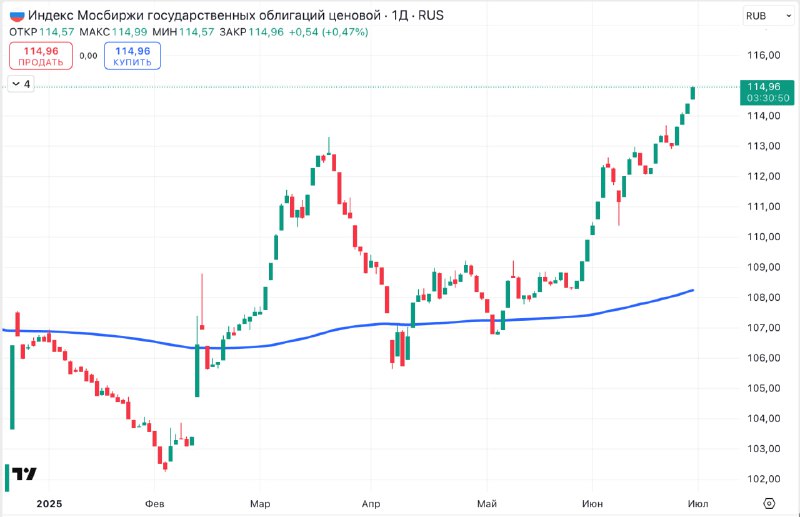Click the Мар label on time axis
800x517 pixels.
260,504
